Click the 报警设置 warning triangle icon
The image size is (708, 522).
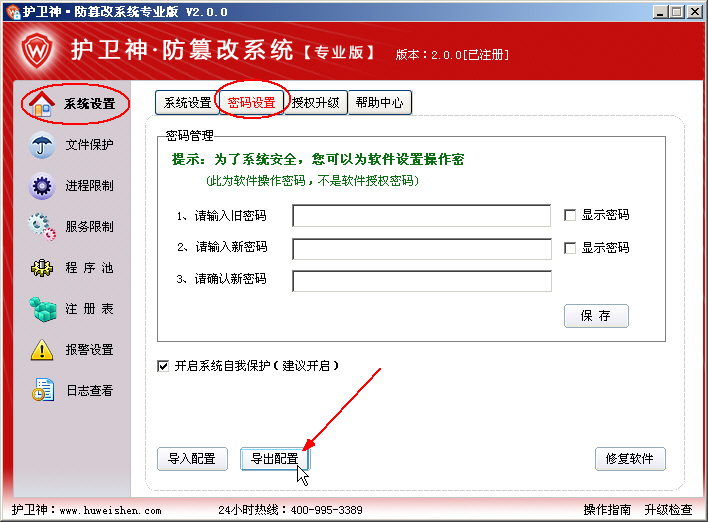coord(42,350)
